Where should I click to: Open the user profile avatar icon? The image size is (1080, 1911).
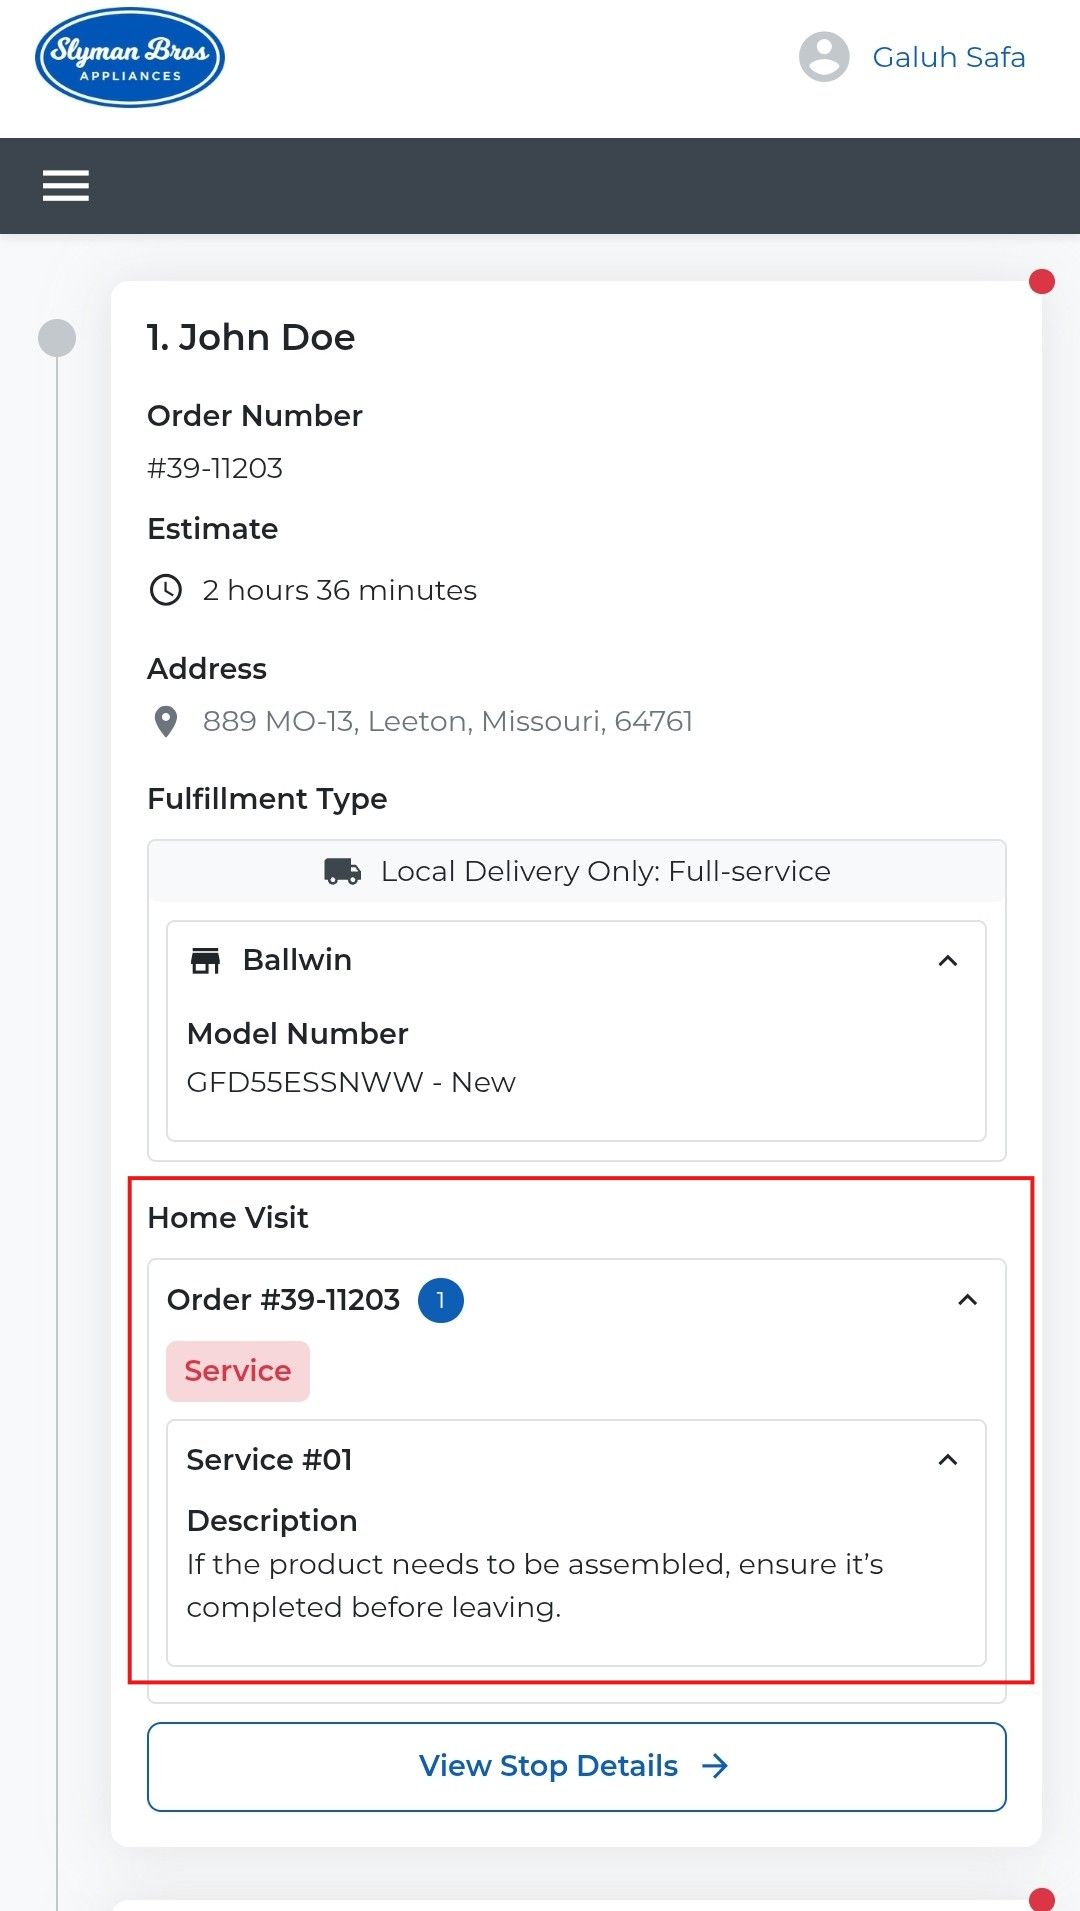tap(824, 57)
